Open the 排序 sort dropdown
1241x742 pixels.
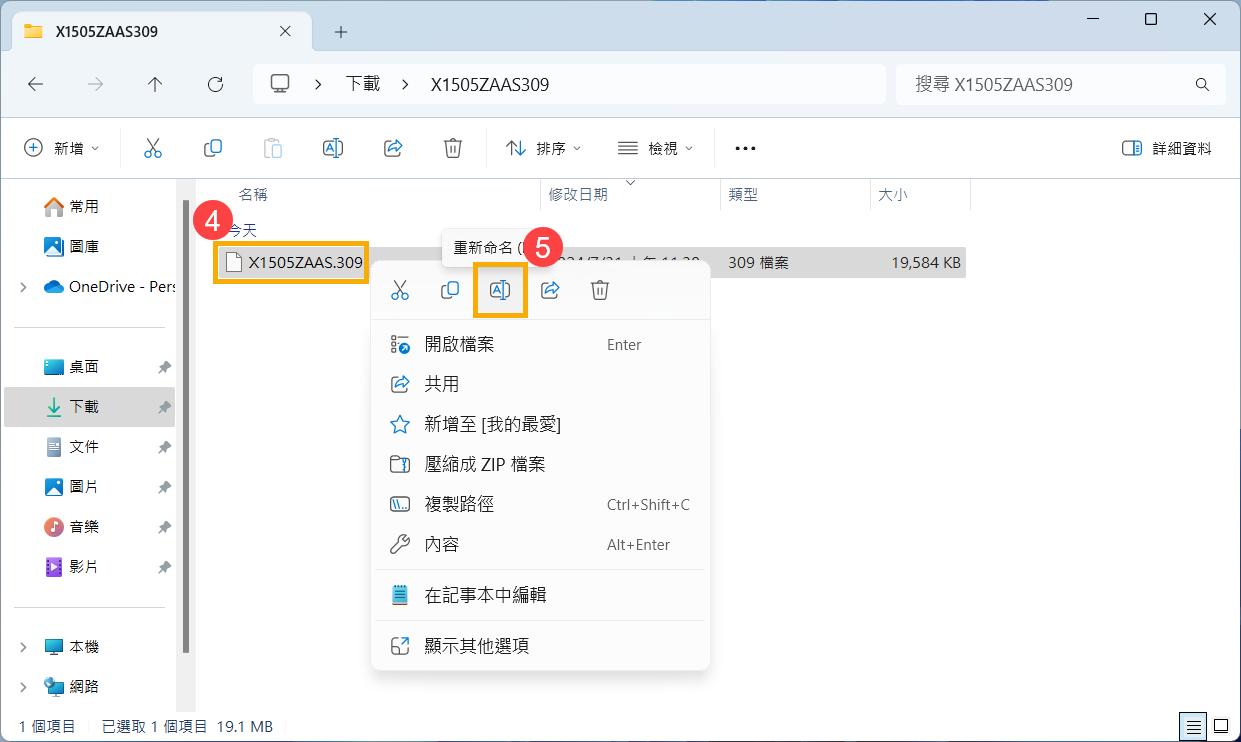pyautogui.click(x=544, y=148)
